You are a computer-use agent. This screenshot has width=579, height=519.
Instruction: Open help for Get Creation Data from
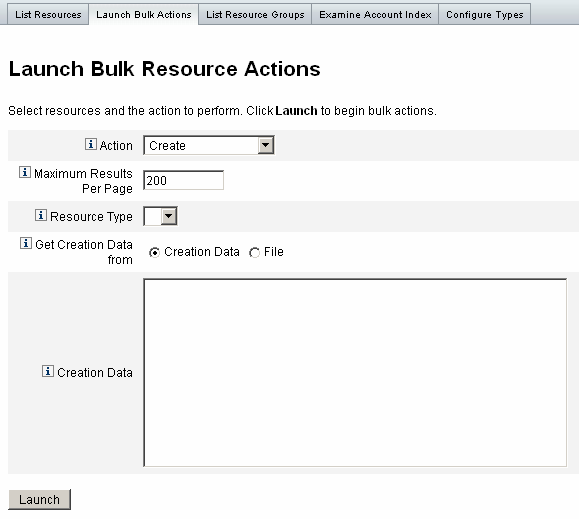[25, 243]
